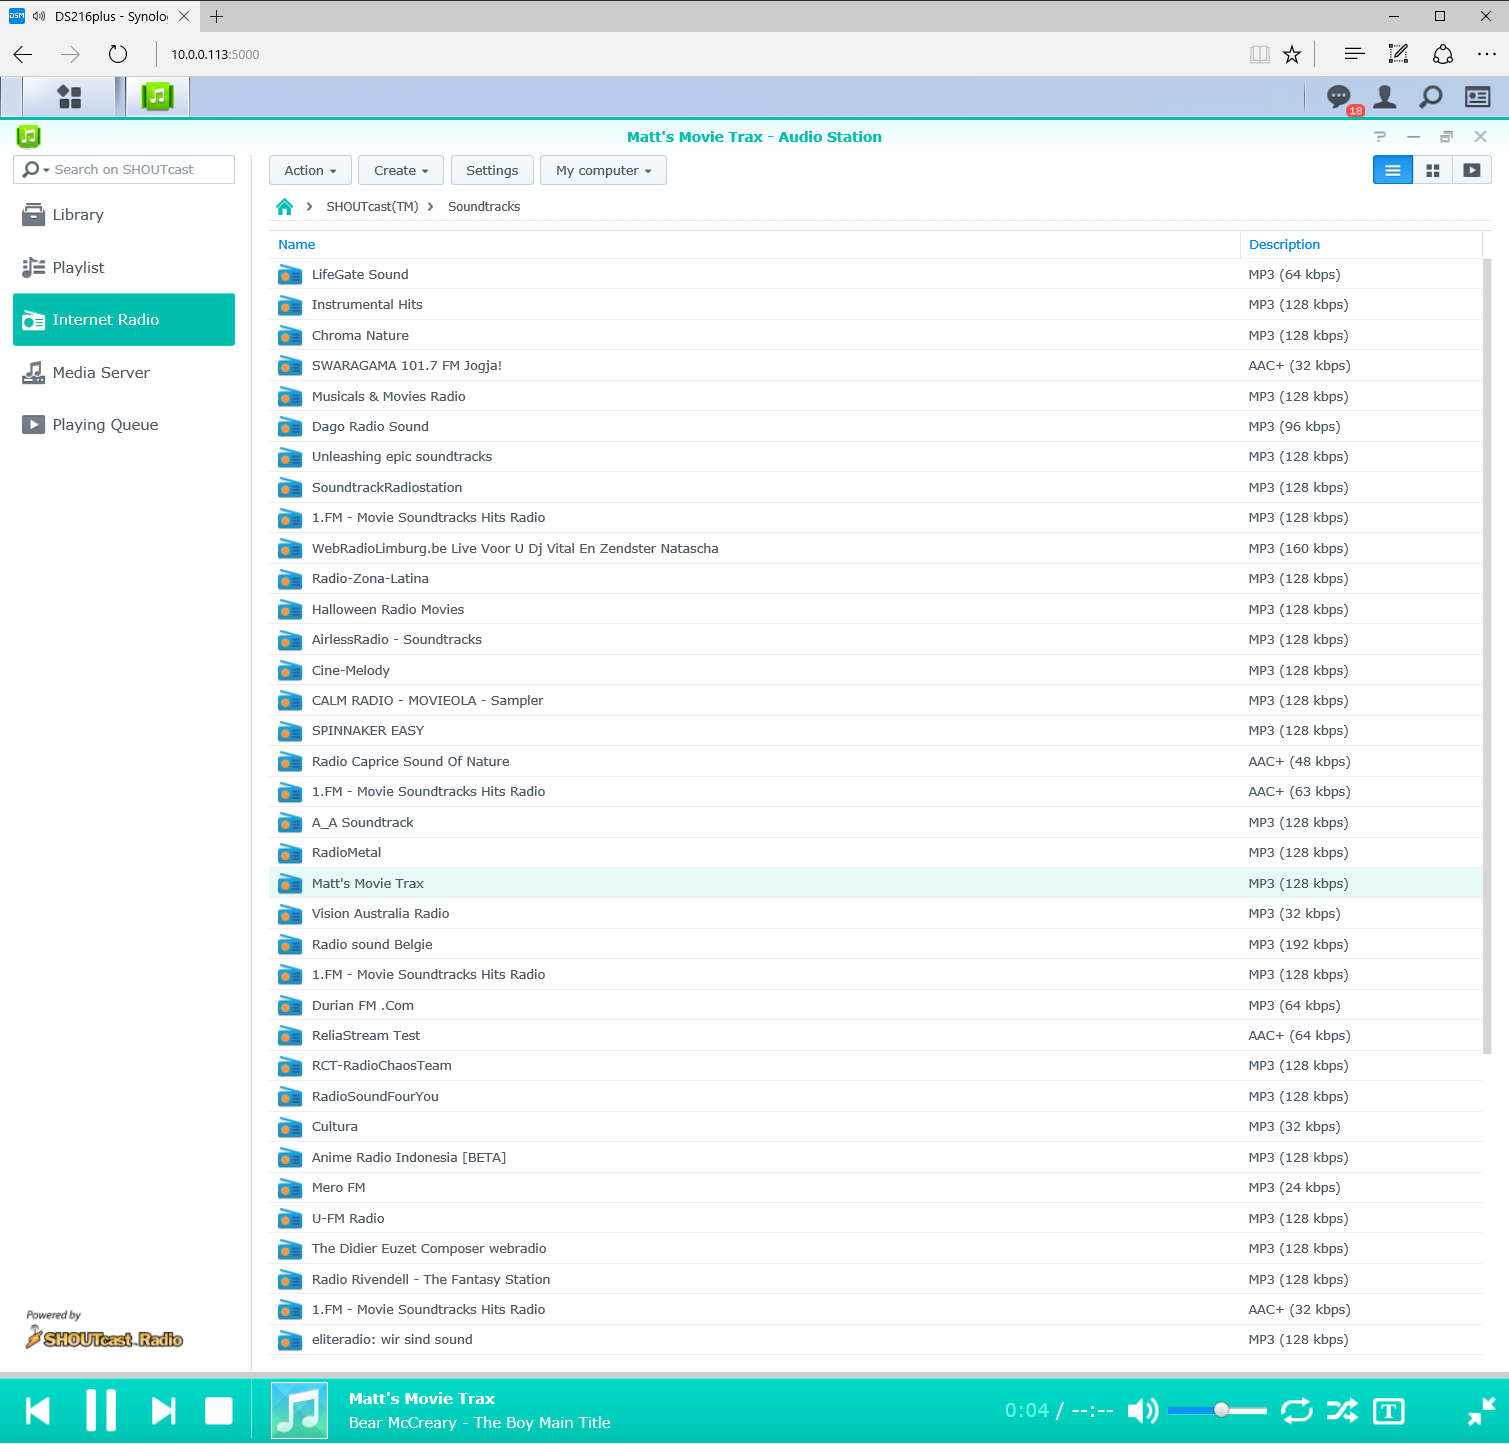Go to Internet Radio home icon

pos(285,207)
